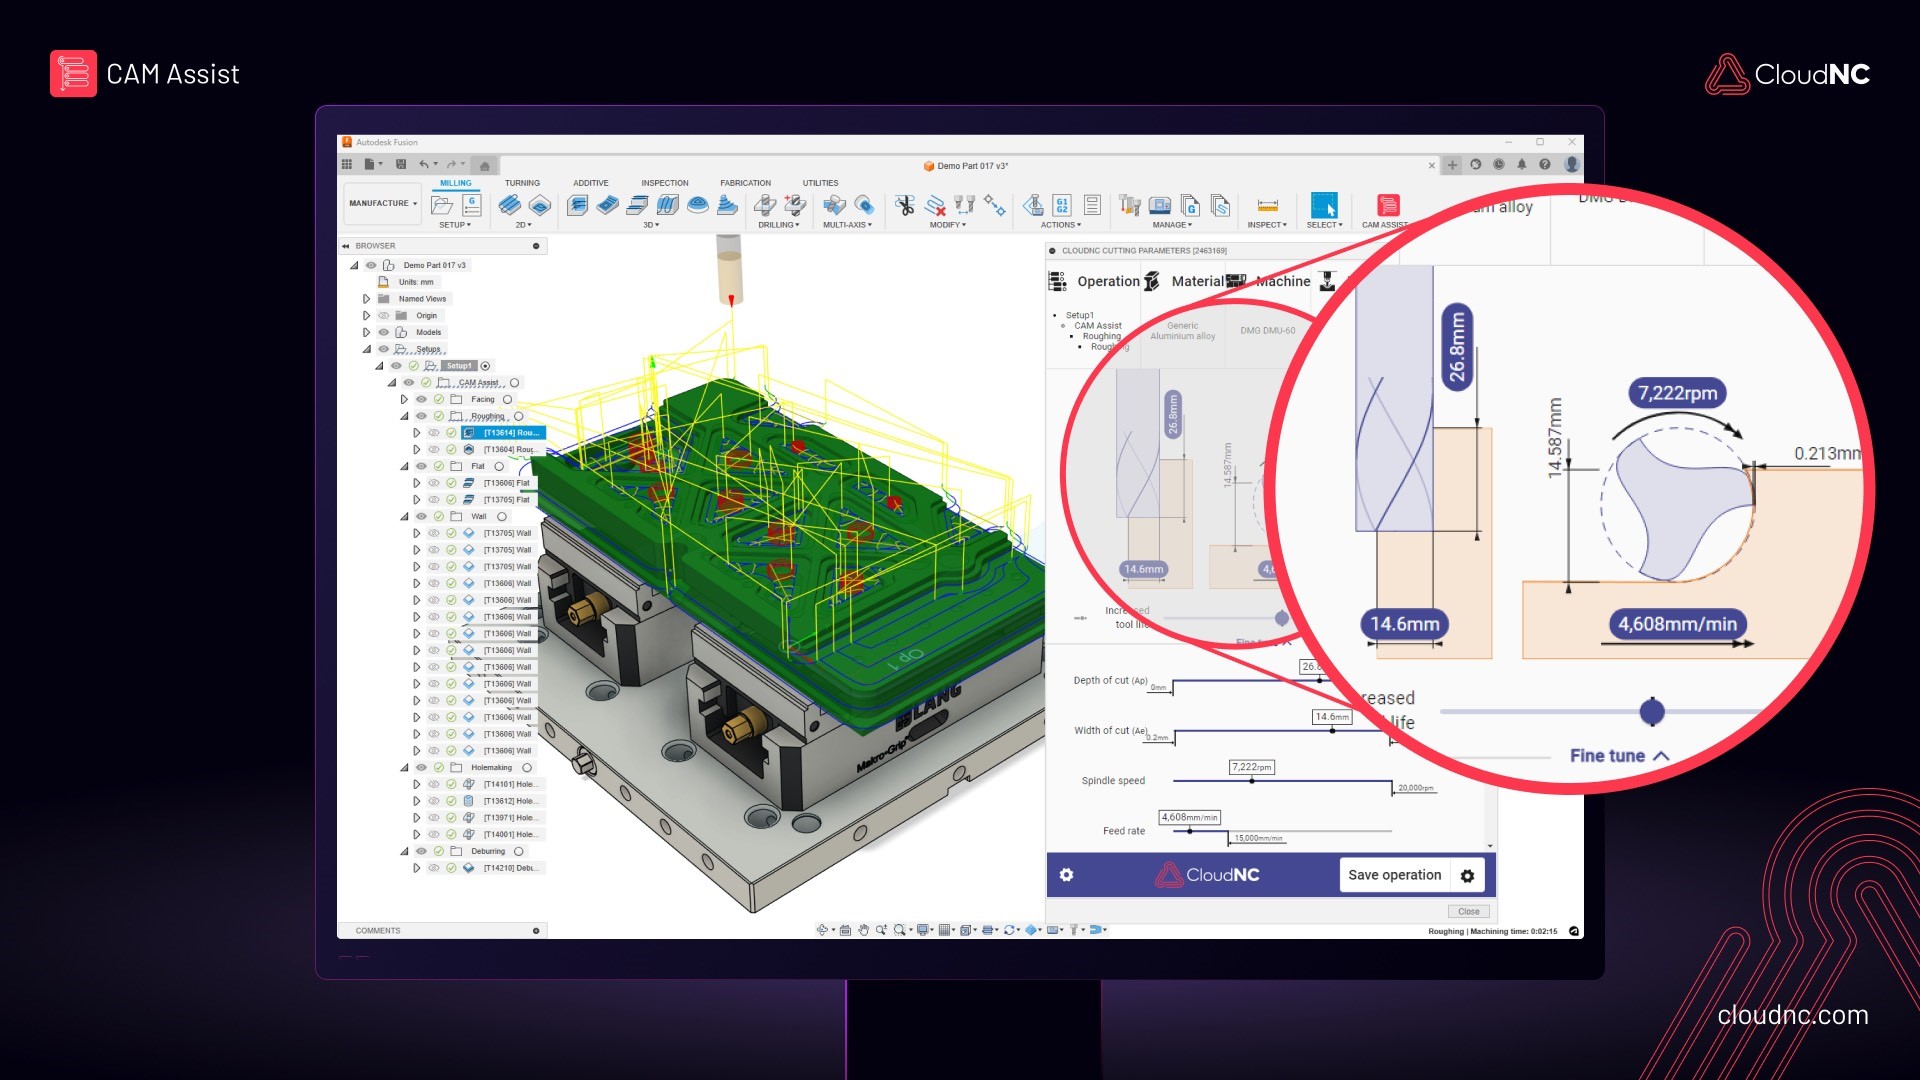The width and height of the screenshot is (1920, 1080).
Task: Toggle visibility of the Facing folder
Action: [x=421, y=399]
